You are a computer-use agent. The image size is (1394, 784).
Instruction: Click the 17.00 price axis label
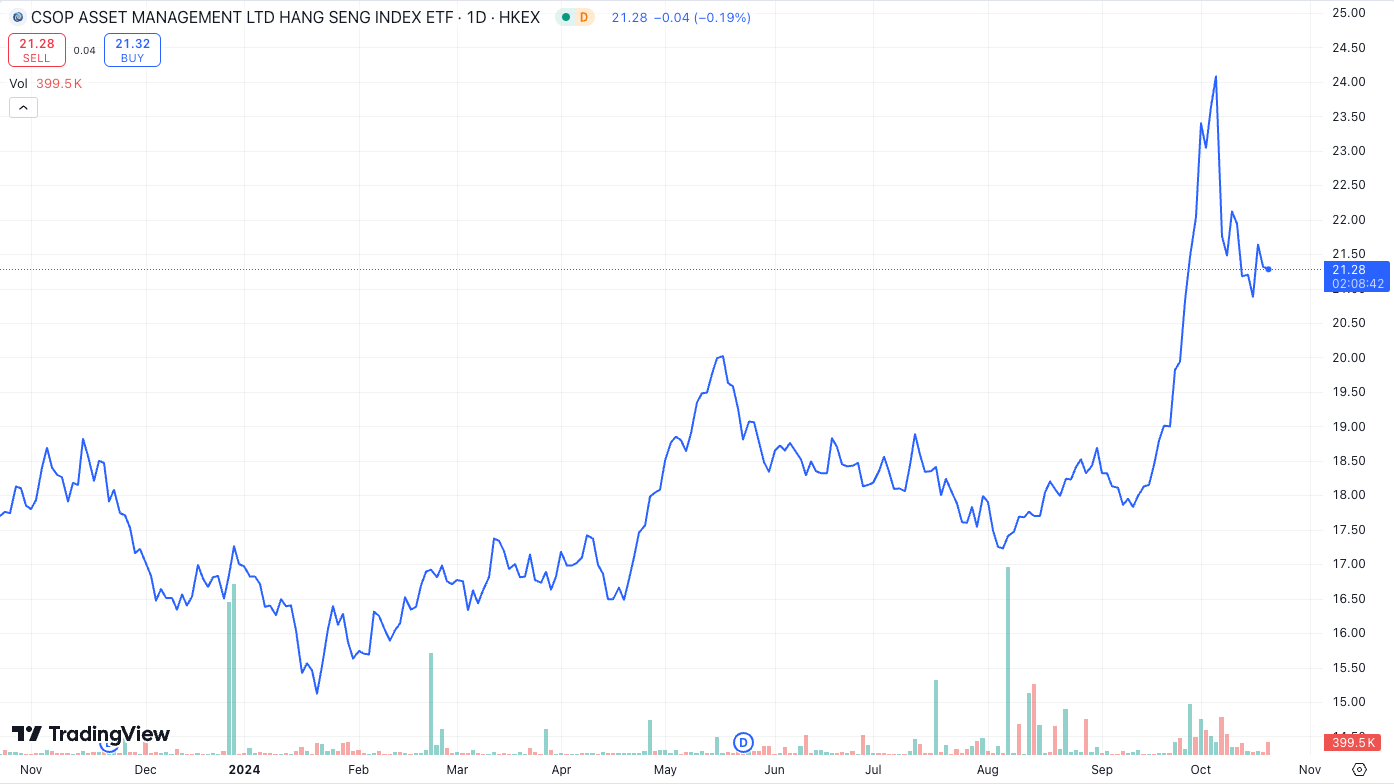point(1349,564)
